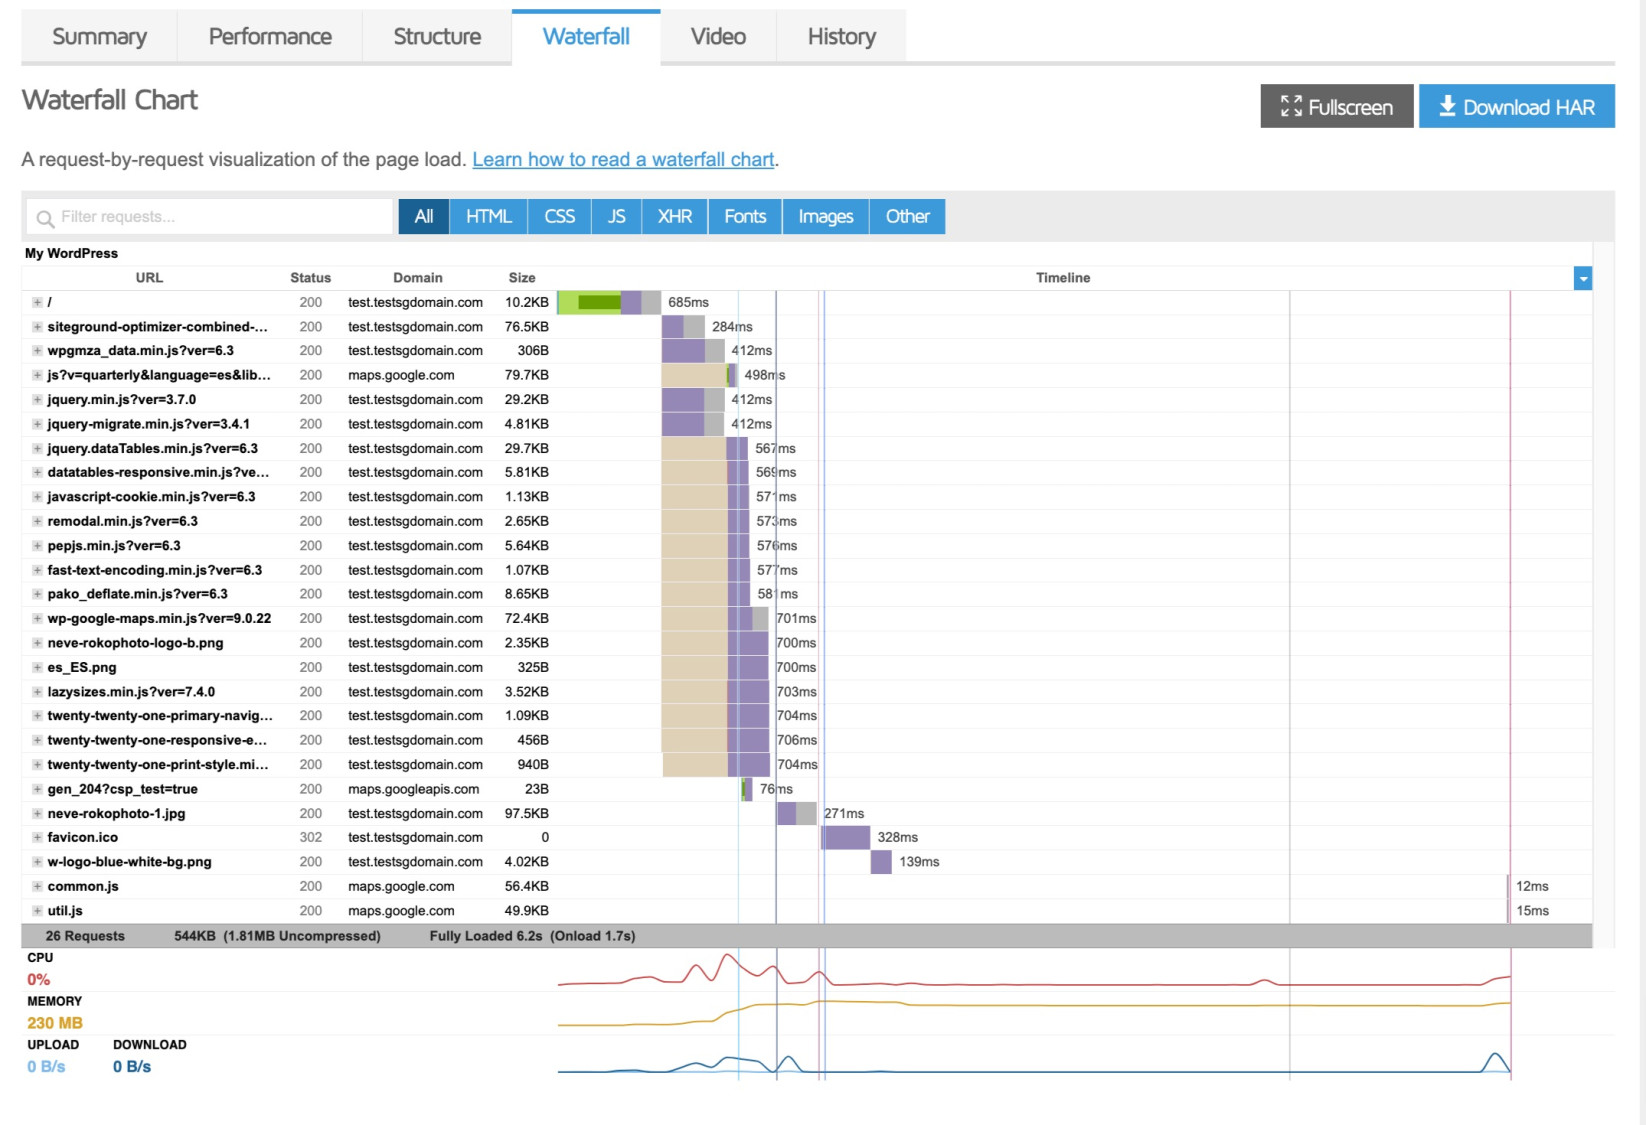Image resolution: width=1646 pixels, height=1125 pixels.
Task: Open the History tab
Action: click(842, 37)
